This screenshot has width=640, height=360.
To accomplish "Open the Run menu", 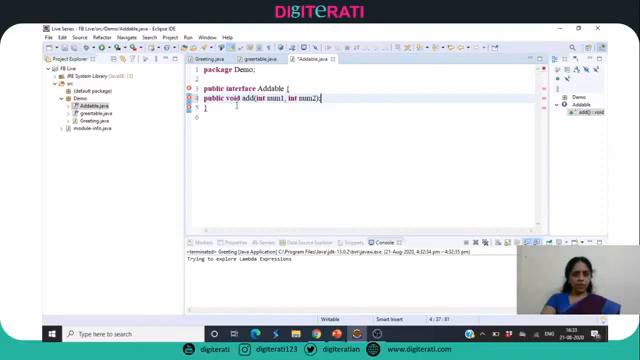I will [x=188, y=38].
